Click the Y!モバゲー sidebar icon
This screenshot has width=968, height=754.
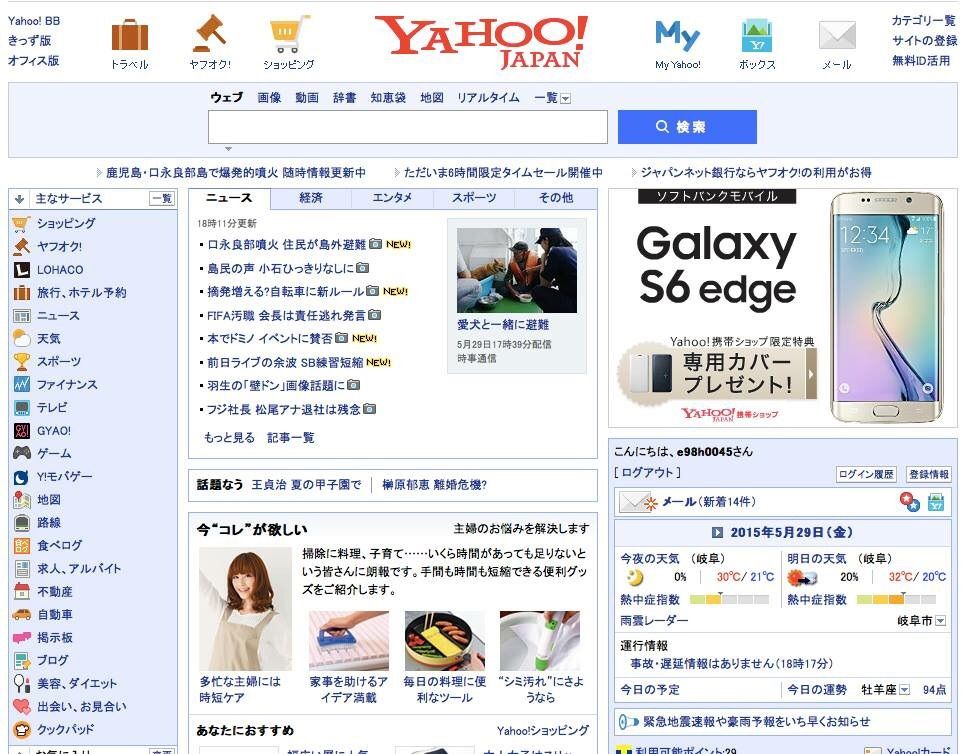(22, 477)
